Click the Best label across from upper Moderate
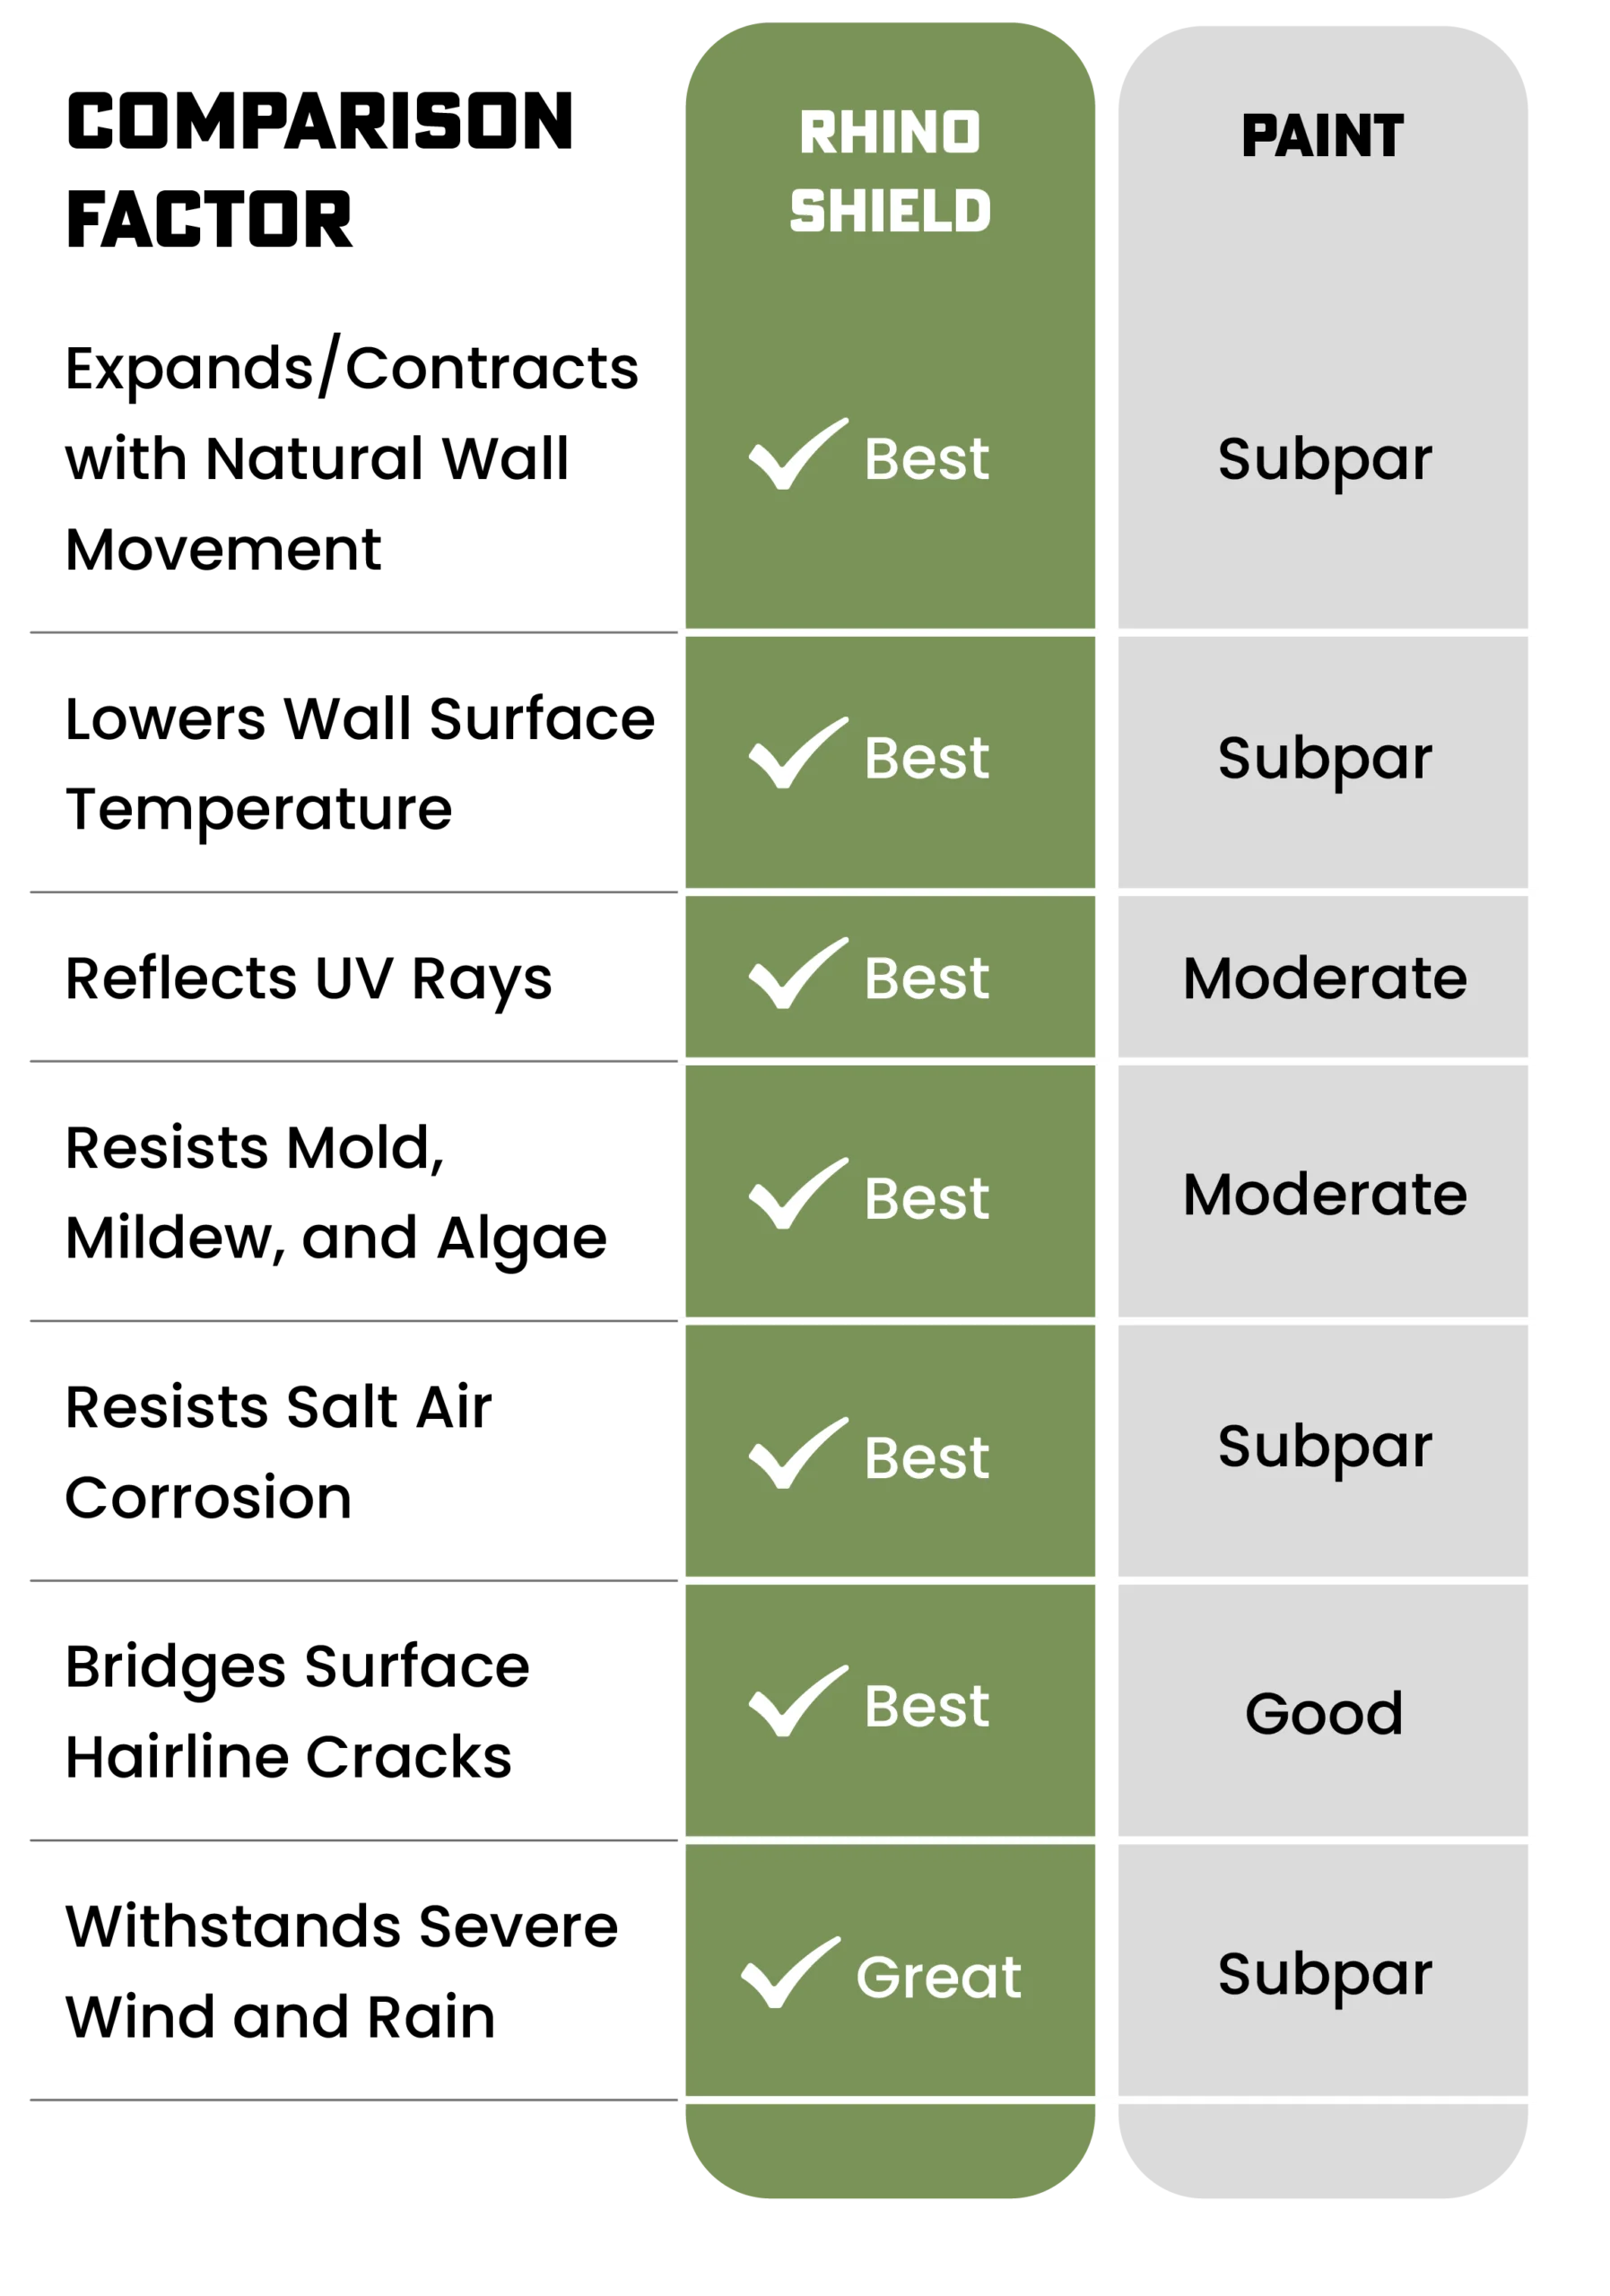The height and width of the screenshot is (2296, 1610). tap(926, 978)
